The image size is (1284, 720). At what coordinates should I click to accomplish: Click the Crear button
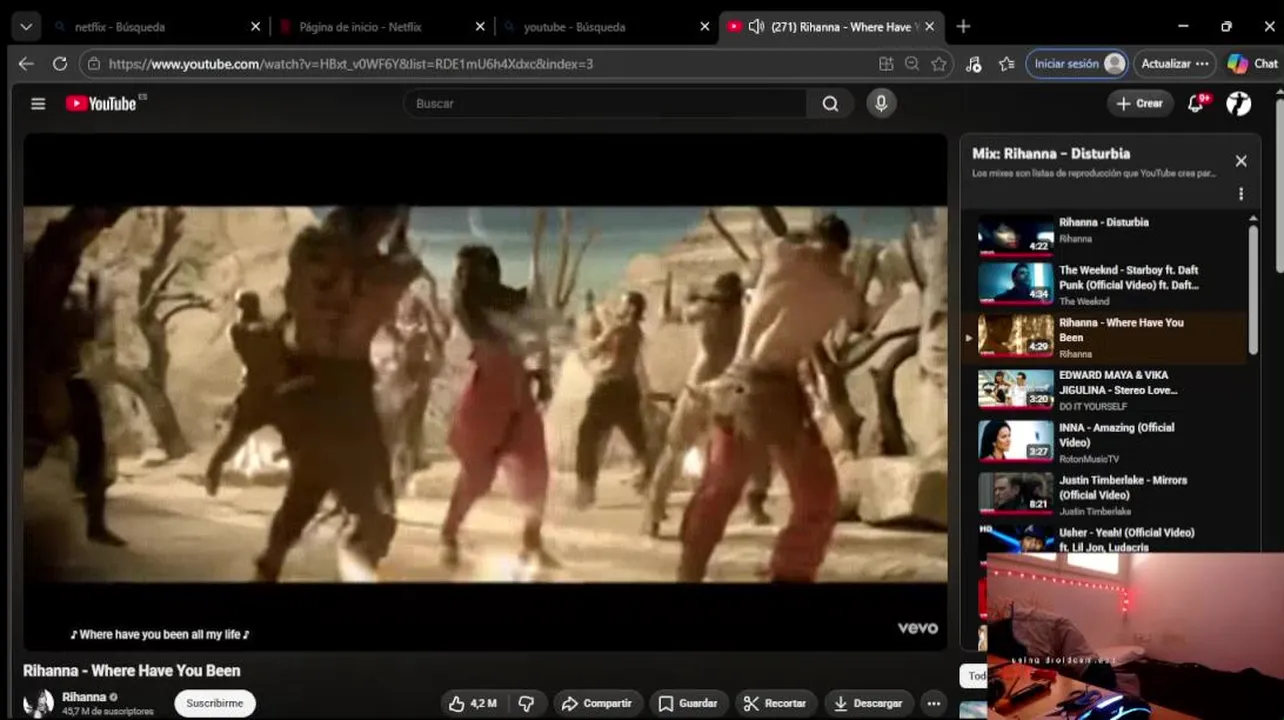[x=1140, y=103]
